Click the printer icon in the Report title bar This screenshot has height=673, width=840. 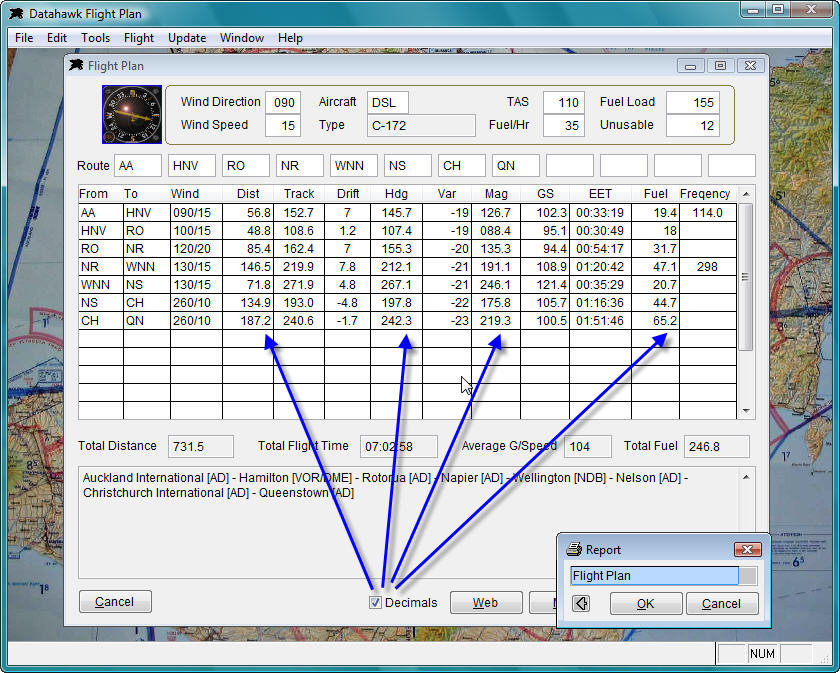(574, 549)
